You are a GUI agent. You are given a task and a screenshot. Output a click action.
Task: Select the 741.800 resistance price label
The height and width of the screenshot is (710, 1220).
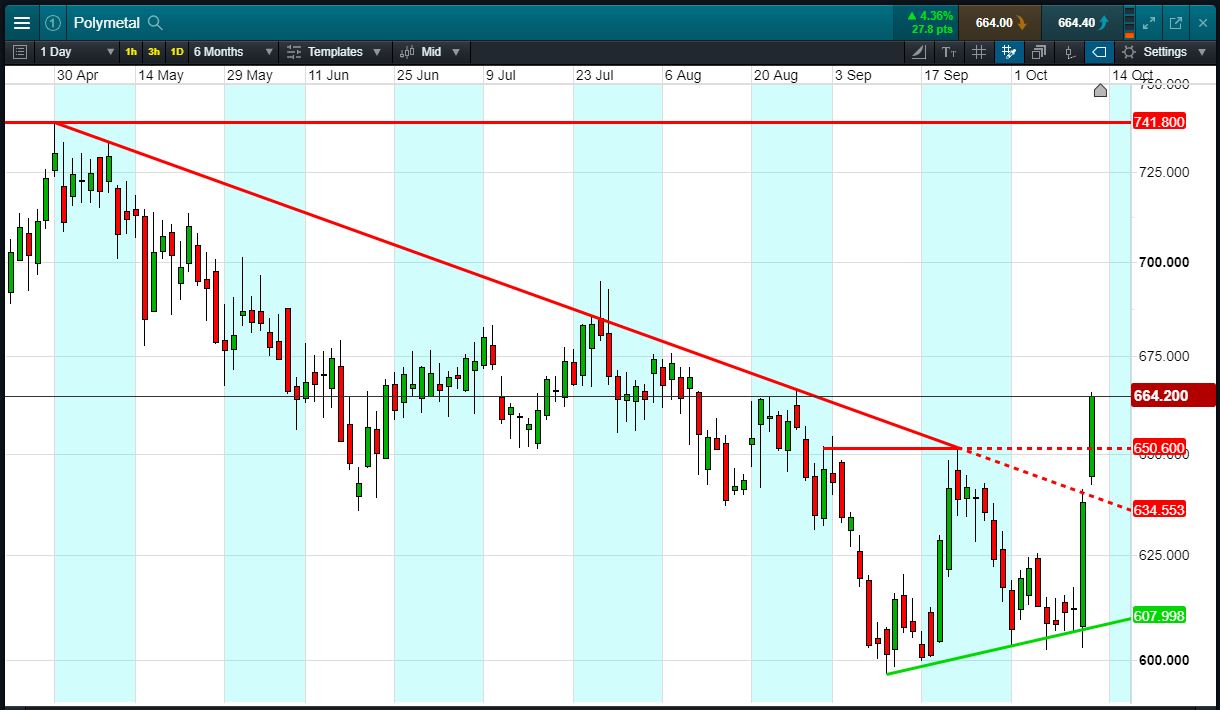(x=1159, y=122)
